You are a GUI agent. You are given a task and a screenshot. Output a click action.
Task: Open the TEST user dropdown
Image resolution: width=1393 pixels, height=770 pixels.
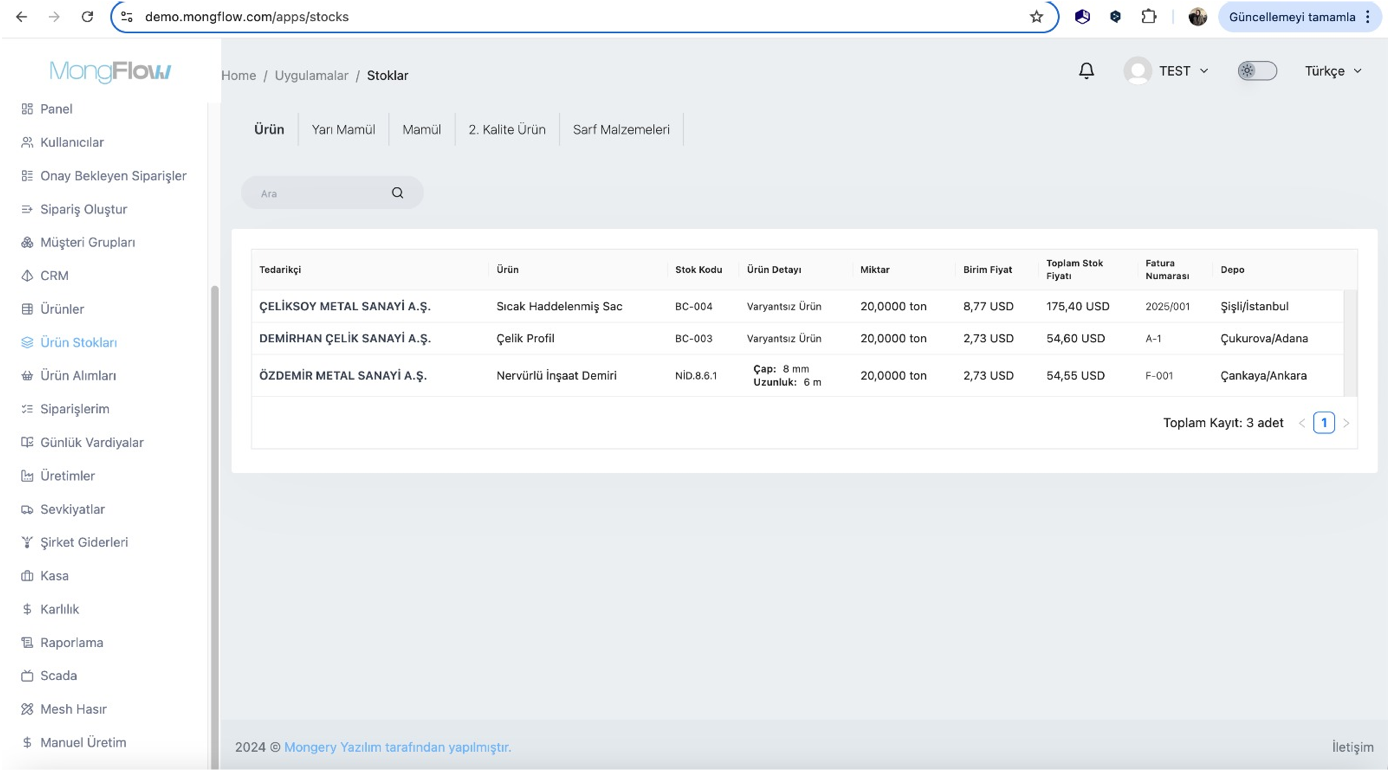(1167, 71)
